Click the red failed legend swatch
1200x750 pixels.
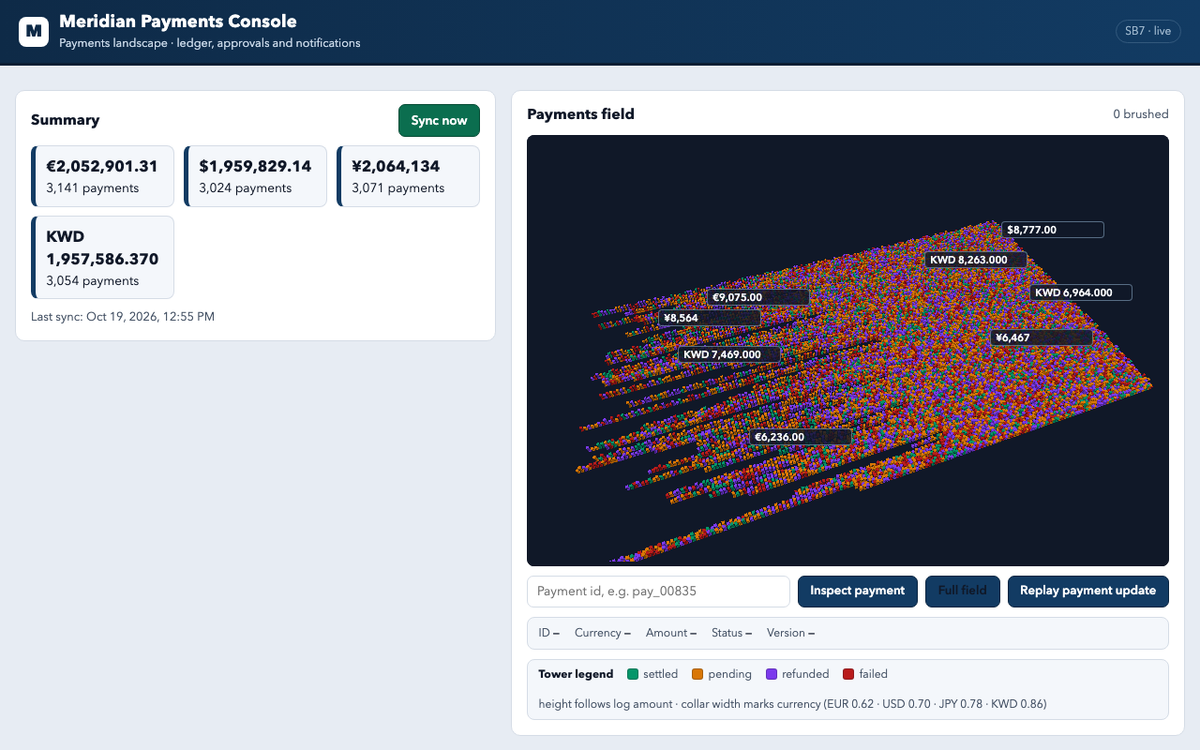(x=849, y=674)
